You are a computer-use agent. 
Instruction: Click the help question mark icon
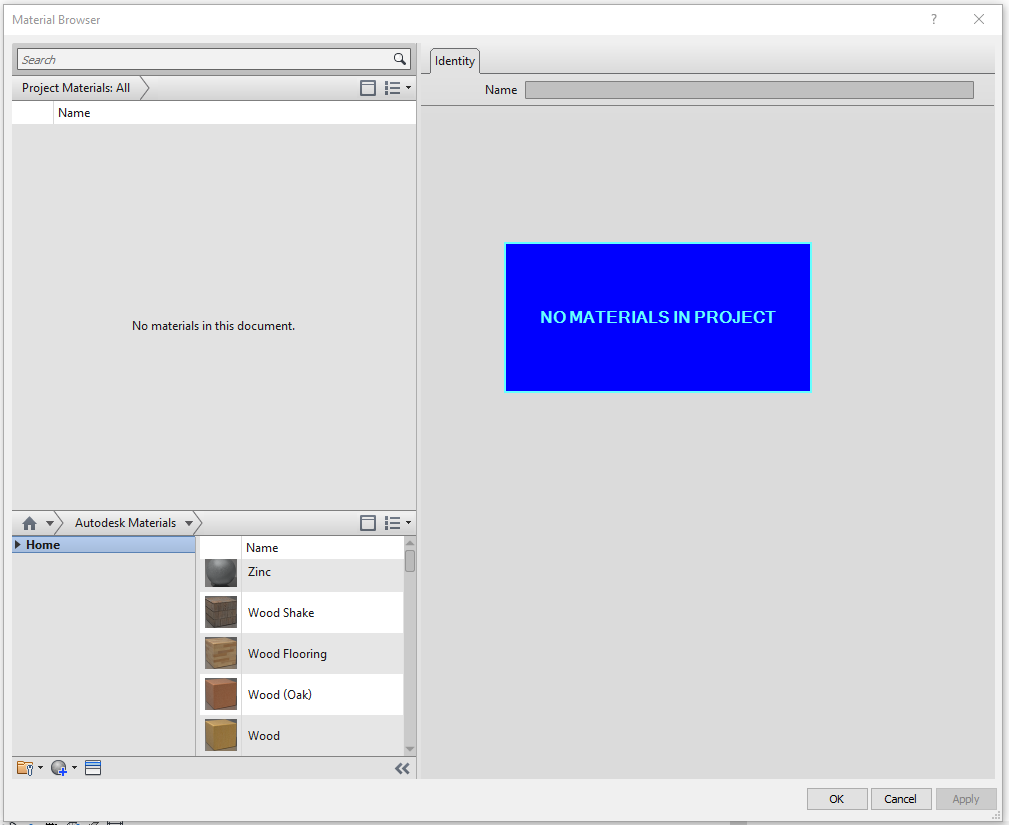(934, 19)
